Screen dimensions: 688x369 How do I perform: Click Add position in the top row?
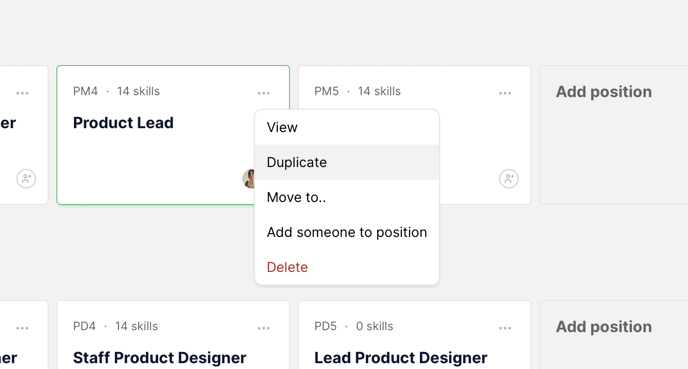point(604,92)
